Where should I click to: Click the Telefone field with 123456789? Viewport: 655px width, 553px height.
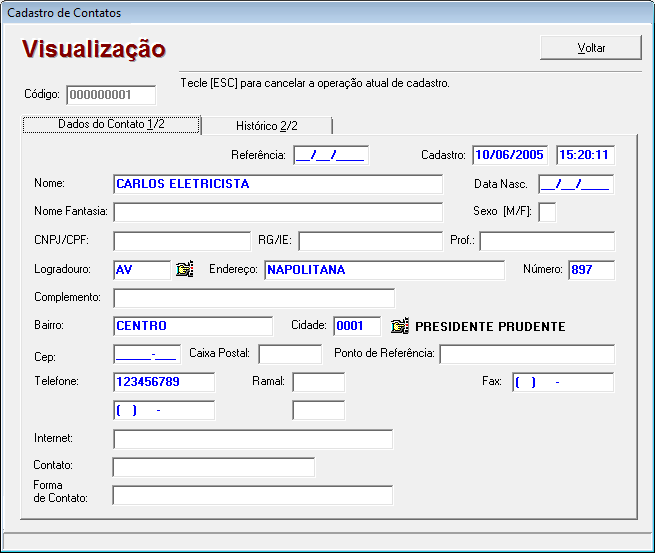(x=164, y=382)
